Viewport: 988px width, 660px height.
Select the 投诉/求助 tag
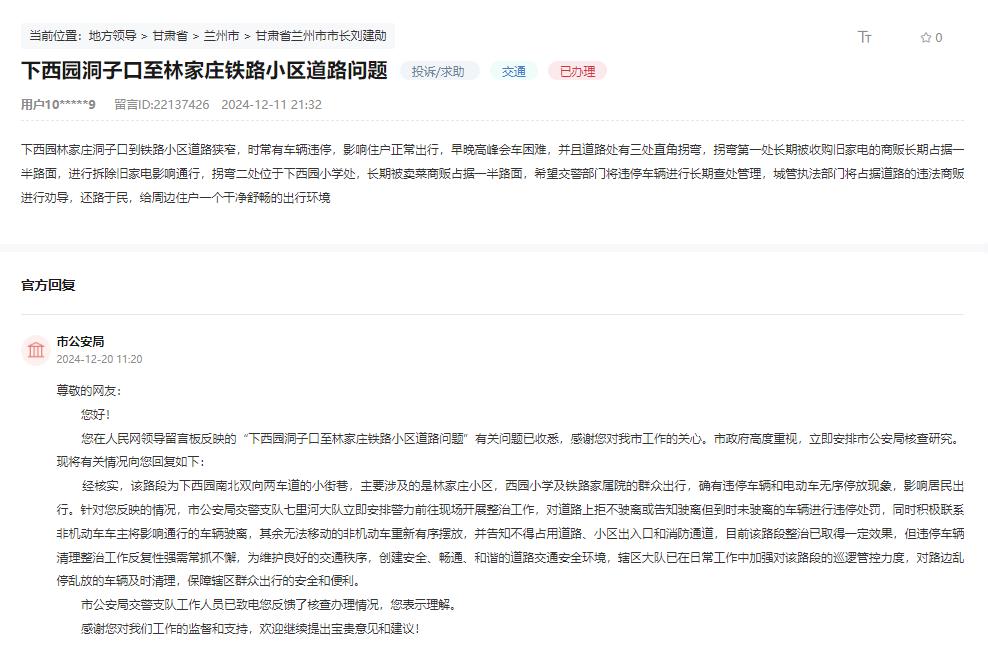(439, 72)
